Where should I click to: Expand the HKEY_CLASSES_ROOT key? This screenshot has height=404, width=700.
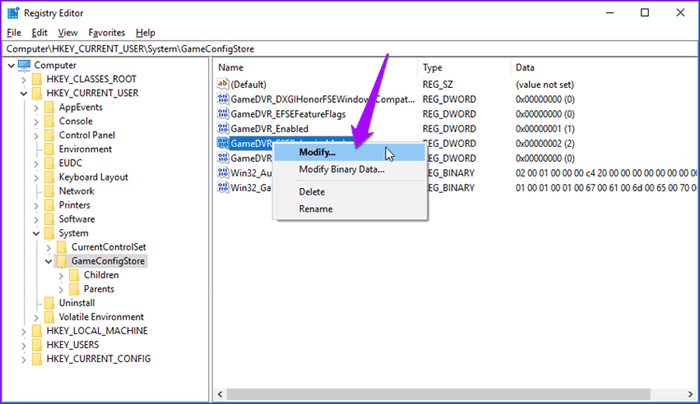24,79
